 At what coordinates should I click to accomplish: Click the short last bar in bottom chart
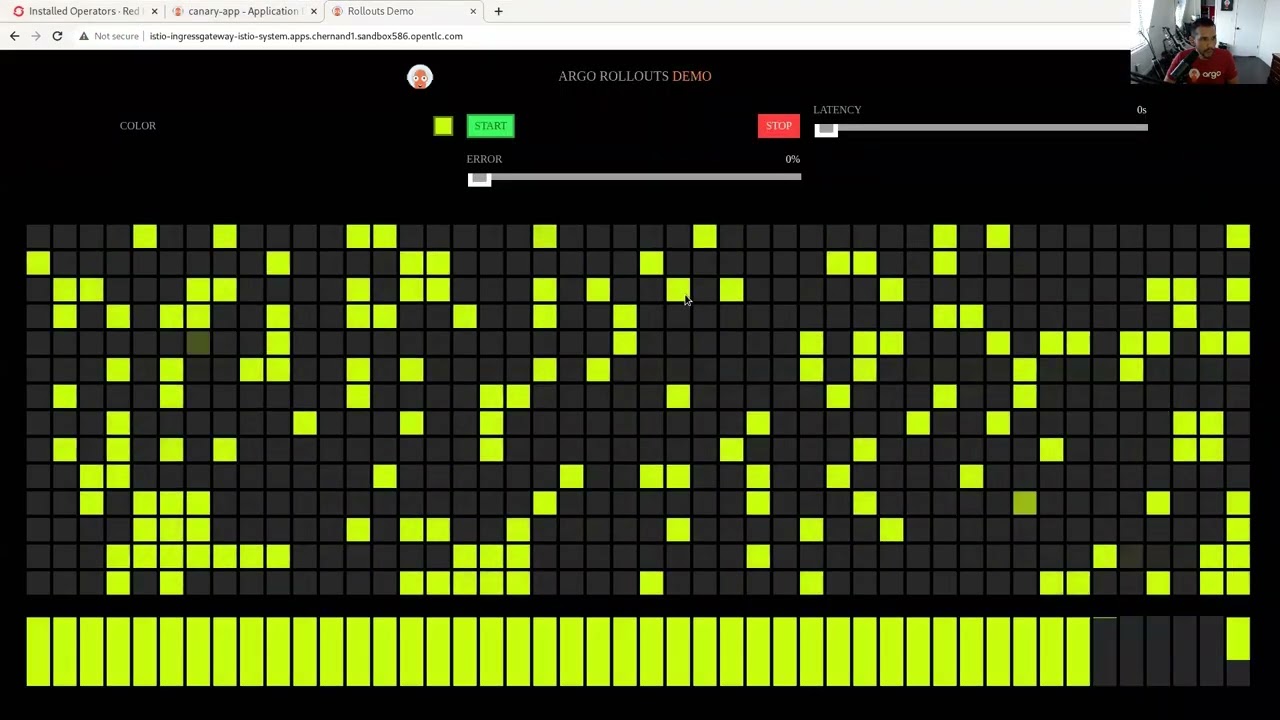click(x=1238, y=639)
